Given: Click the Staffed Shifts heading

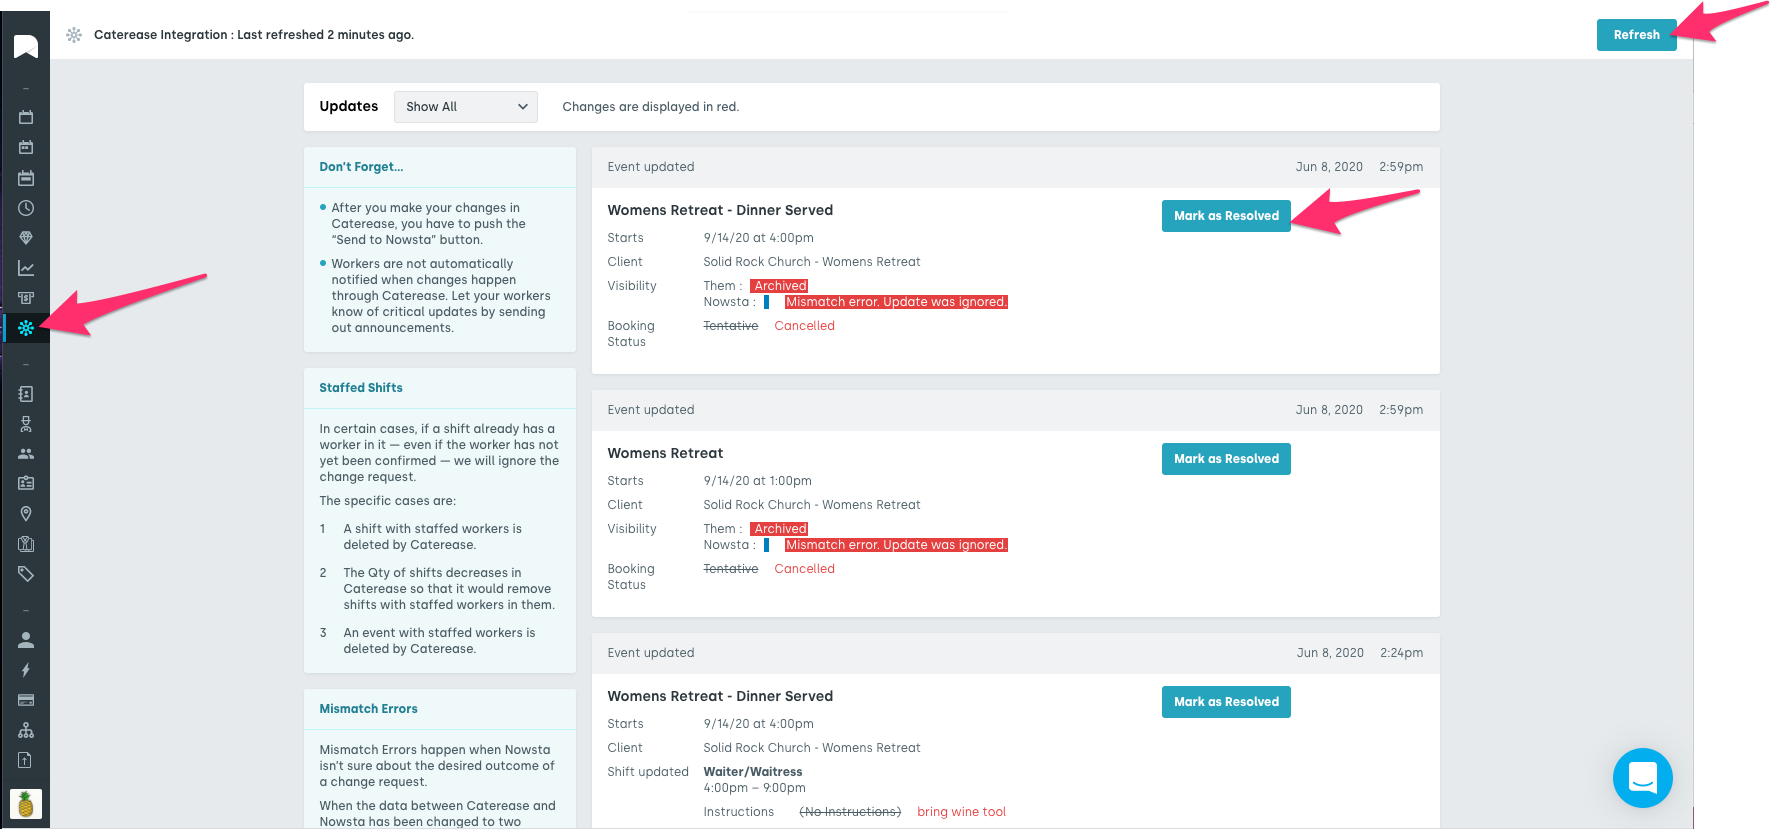Looking at the screenshot, I should tap(361, 388).
